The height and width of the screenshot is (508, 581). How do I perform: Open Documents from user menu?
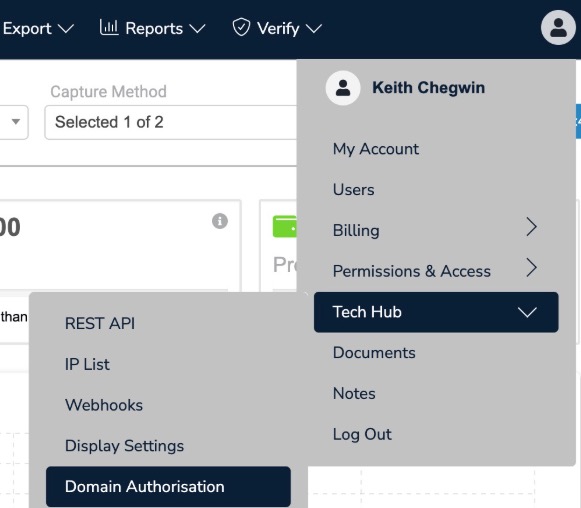(374, 353)
